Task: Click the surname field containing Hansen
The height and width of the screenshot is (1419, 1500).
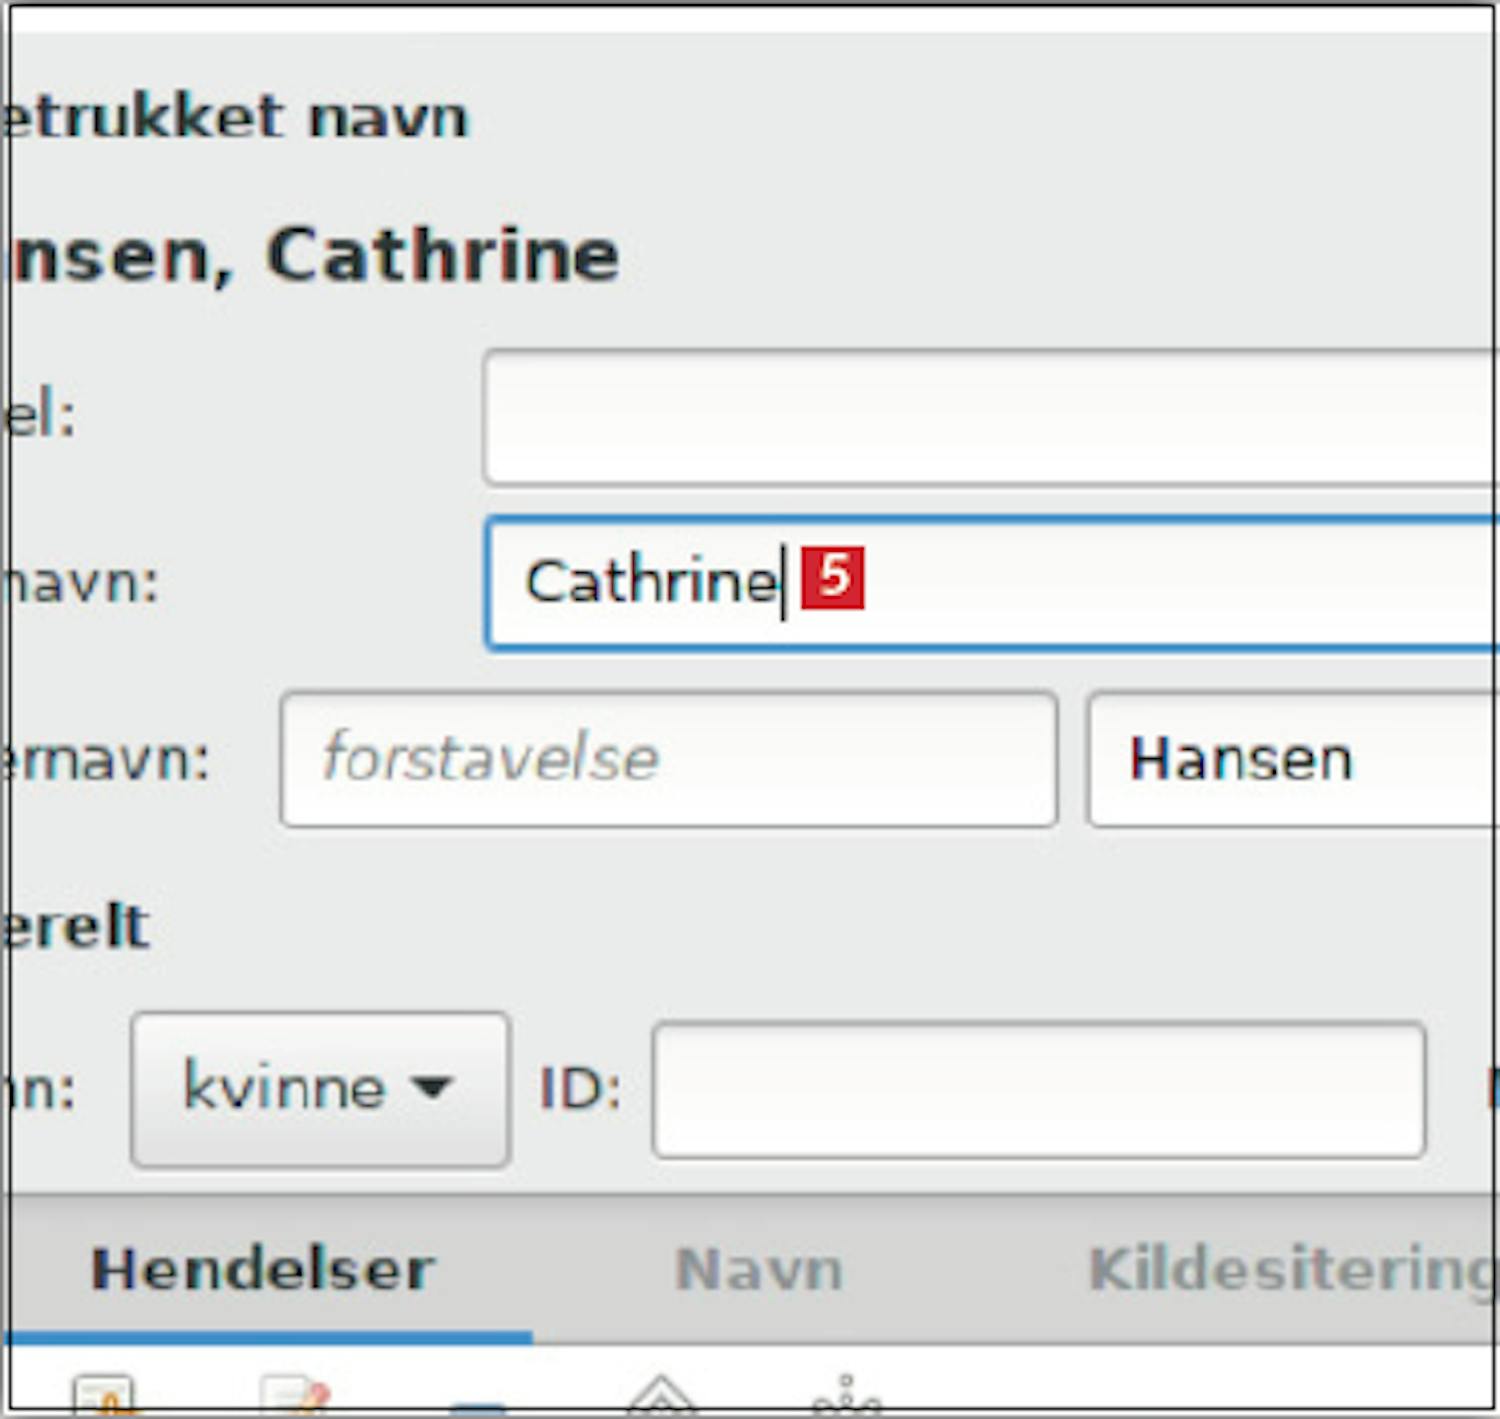Action: (x=1290, y=759)
